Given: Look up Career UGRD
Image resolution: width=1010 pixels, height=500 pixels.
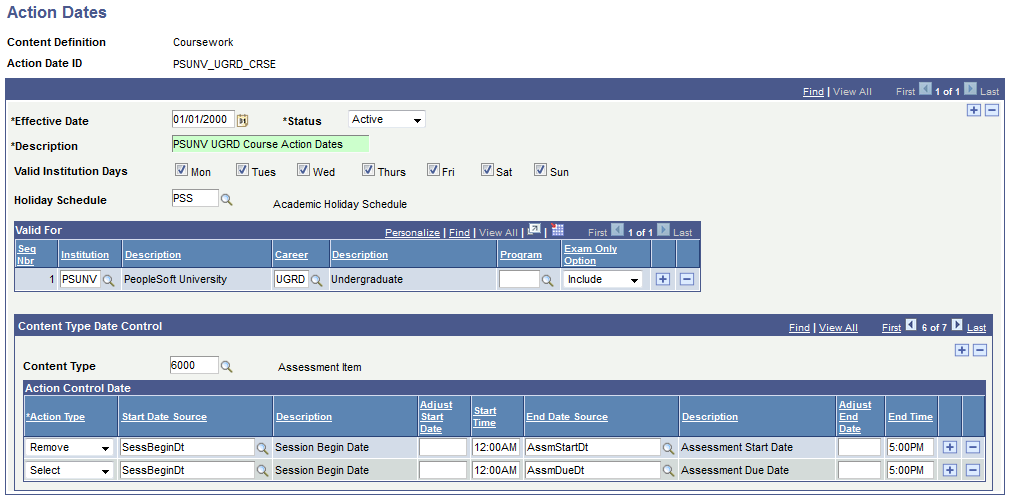Looking at the screenshot, I should tap(316, 280).
